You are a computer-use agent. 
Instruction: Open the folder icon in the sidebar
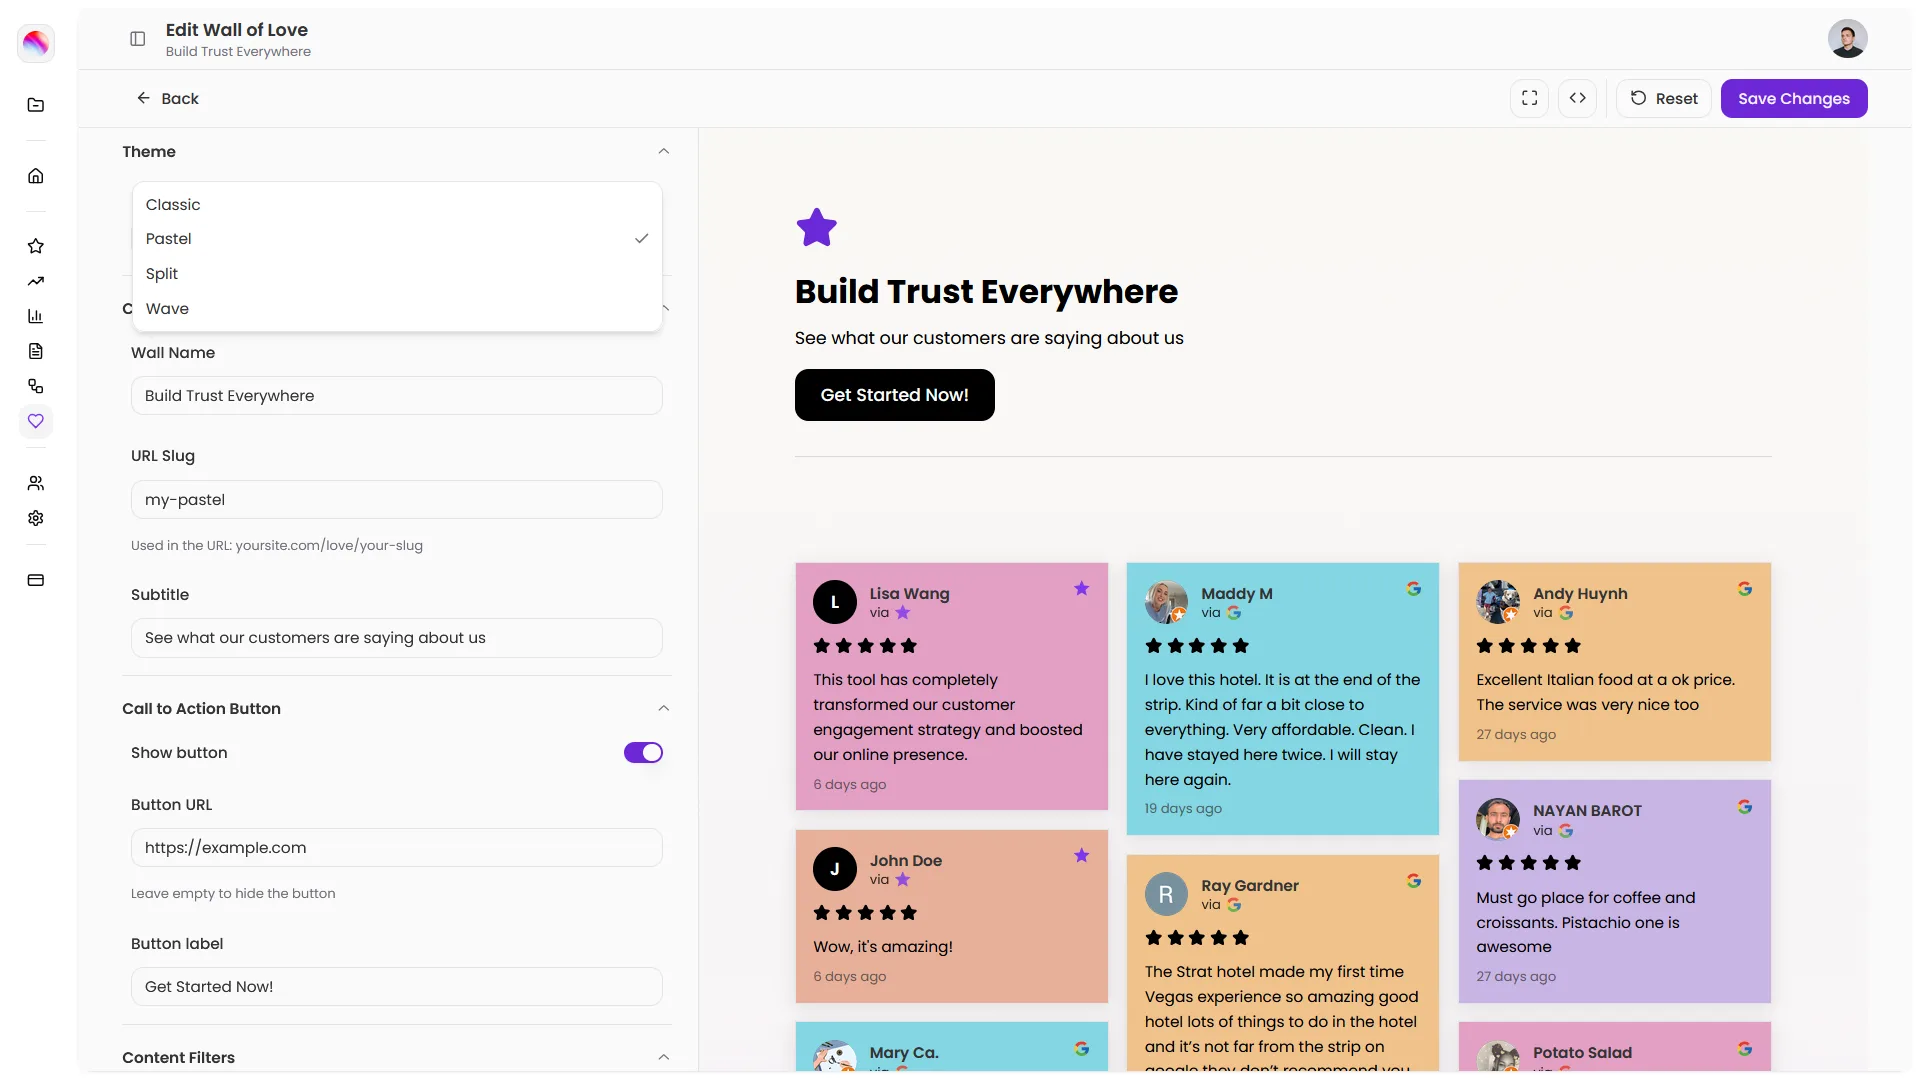[x=36, y=105]
